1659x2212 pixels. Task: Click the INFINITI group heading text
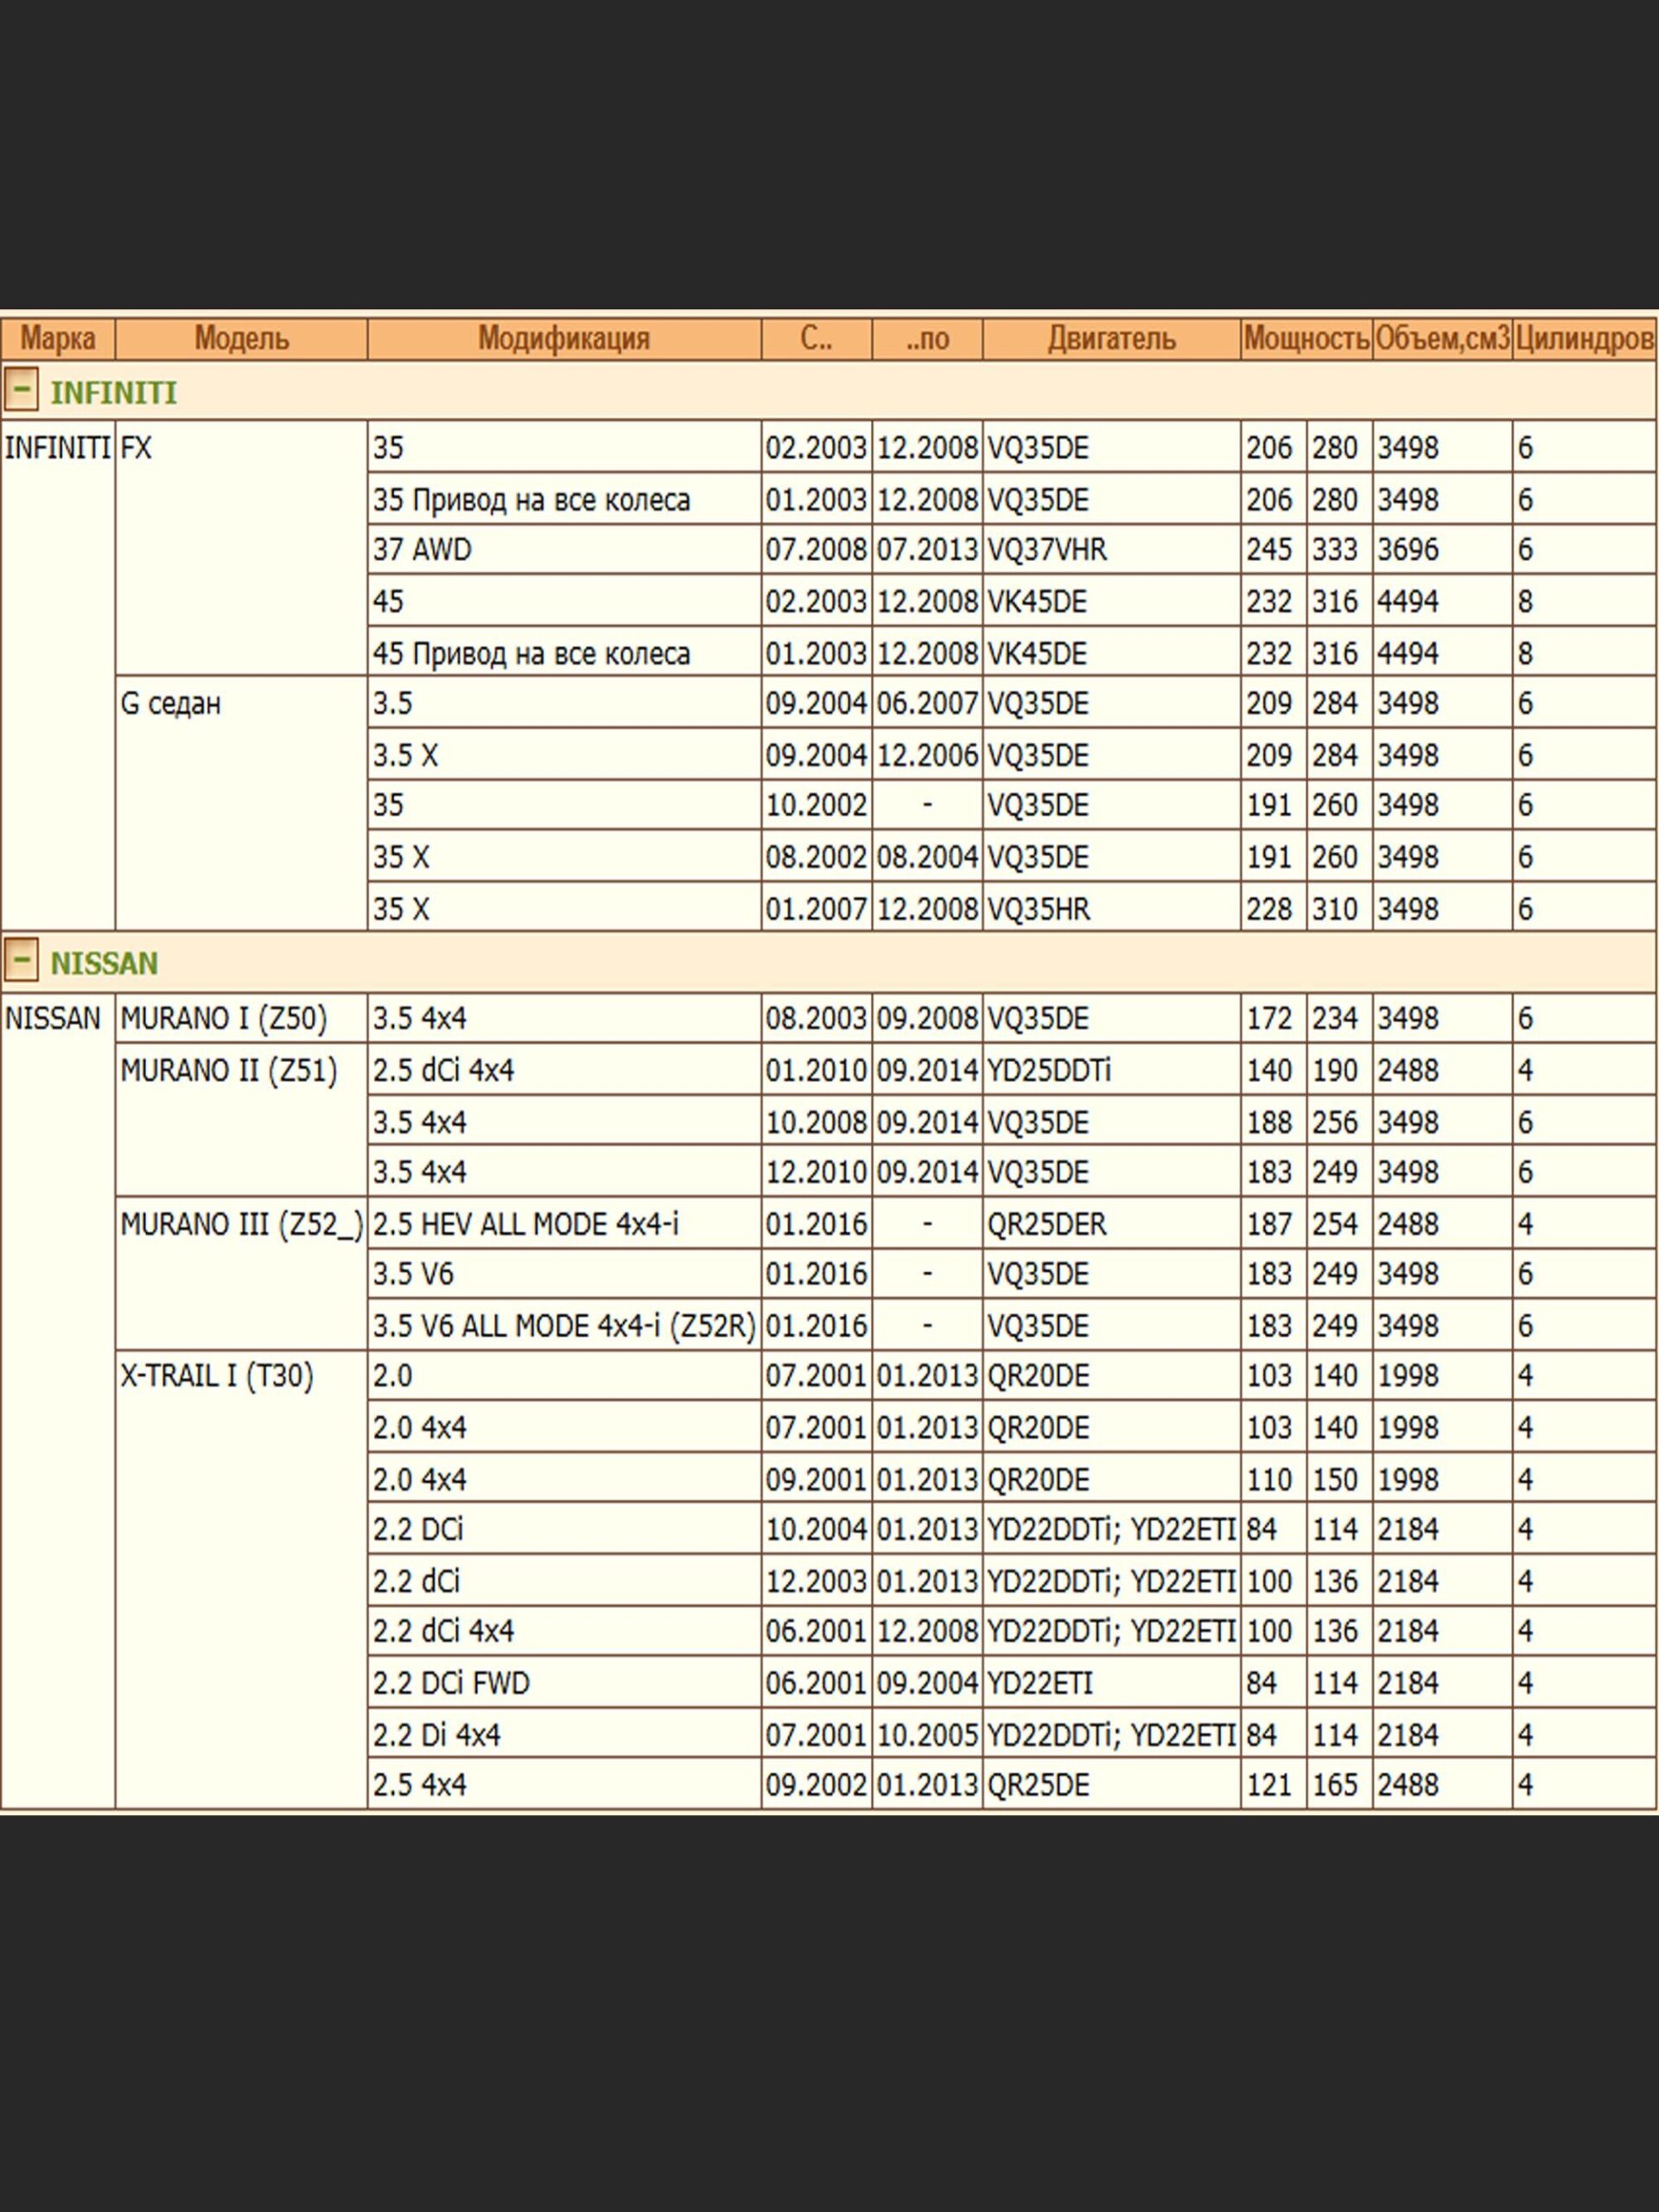[113, 393]
